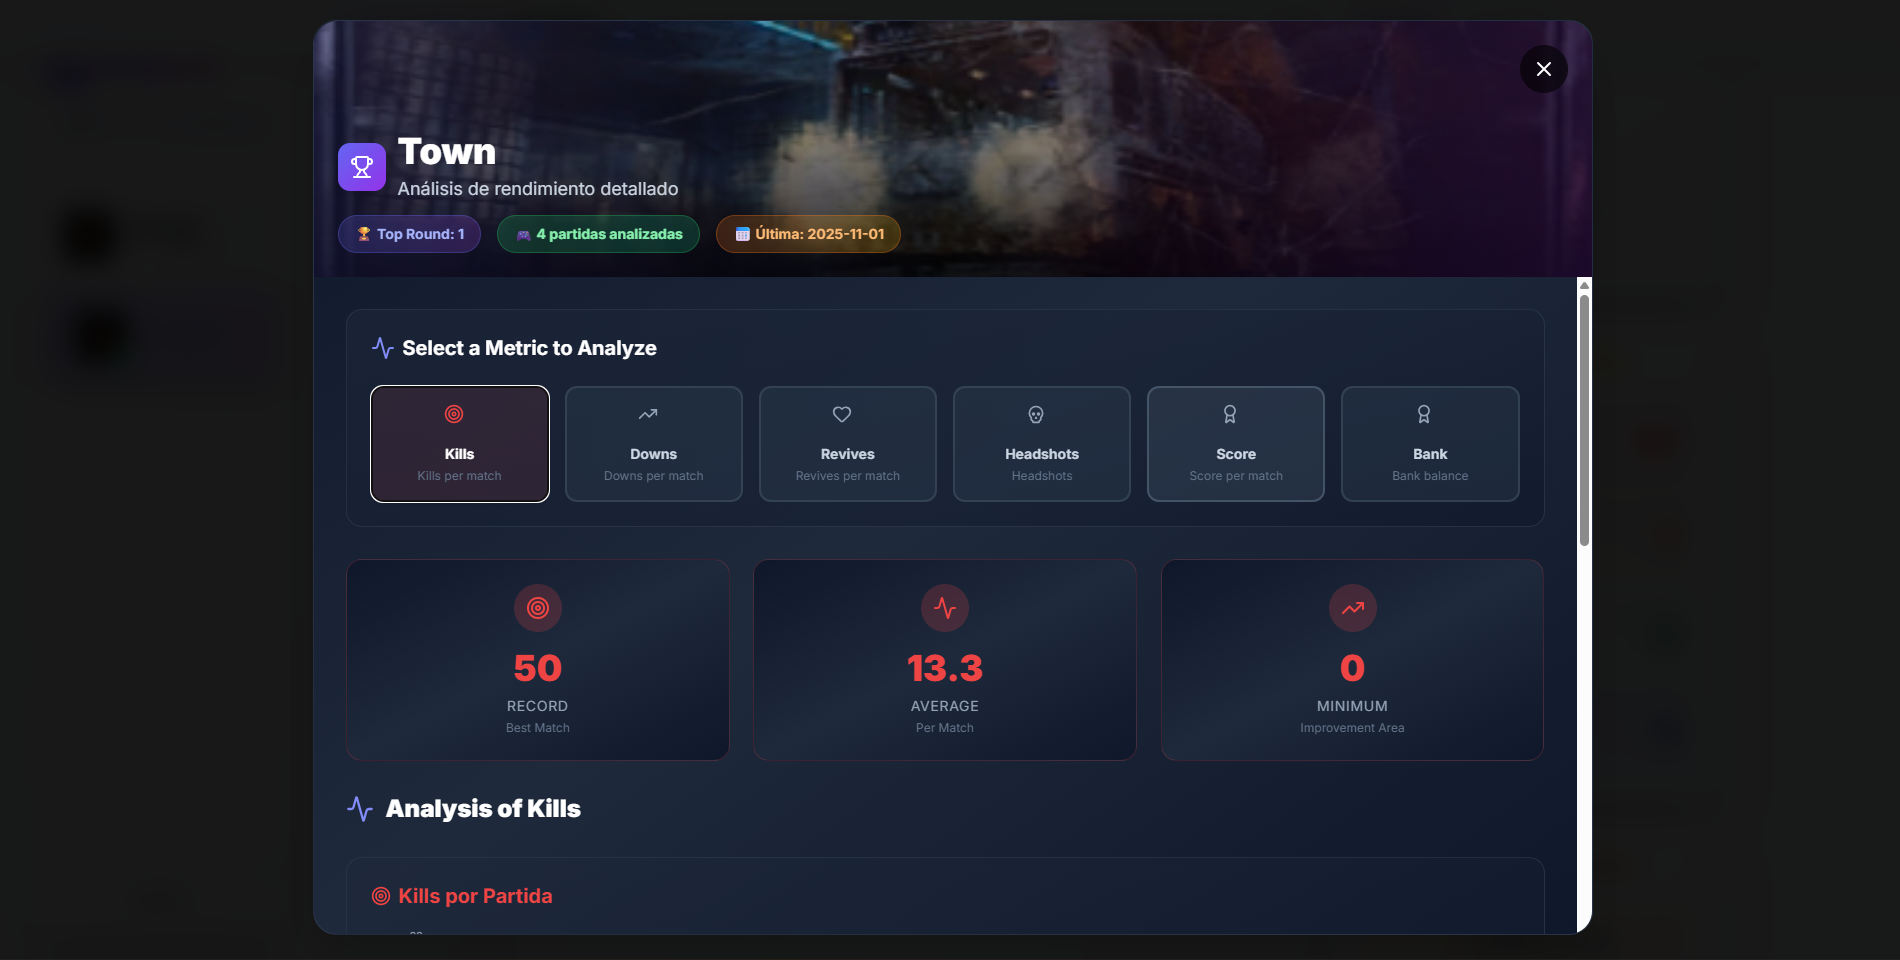Click the heart icon in Revives card
The height and width of the screenshot is (960, 1900).
click(842, 414)
